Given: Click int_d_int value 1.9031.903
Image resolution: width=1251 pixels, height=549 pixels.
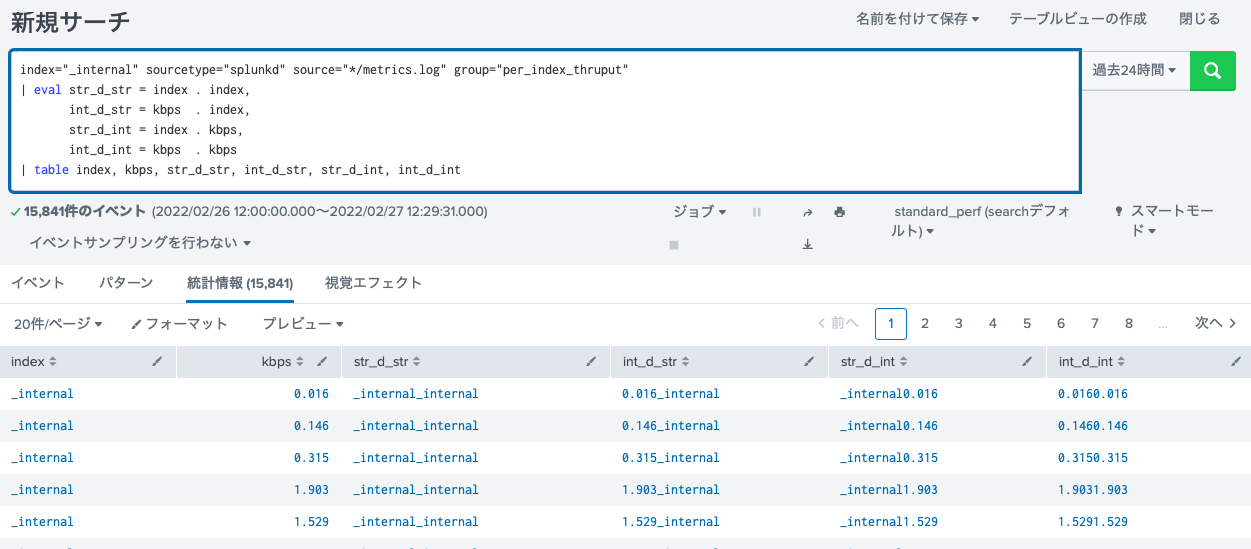Looking at the screenshot, I should click(1093, 490).
